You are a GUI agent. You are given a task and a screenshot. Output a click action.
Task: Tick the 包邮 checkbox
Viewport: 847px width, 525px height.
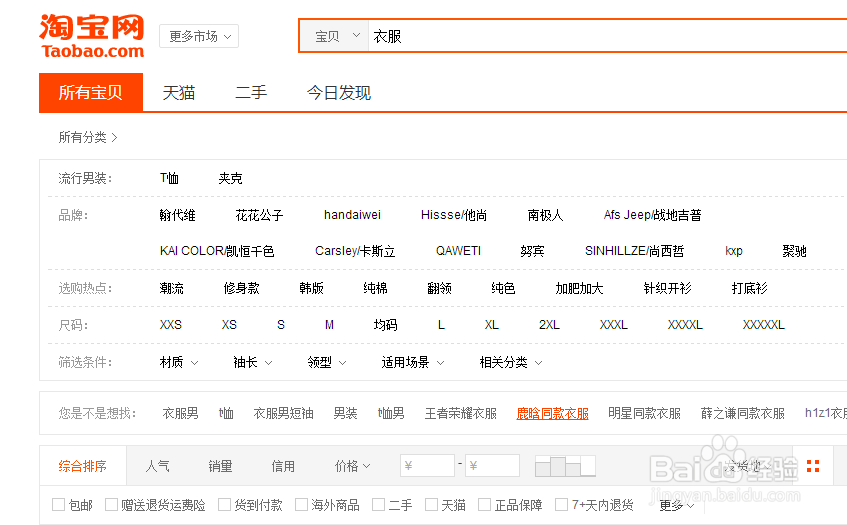[58, 504]
